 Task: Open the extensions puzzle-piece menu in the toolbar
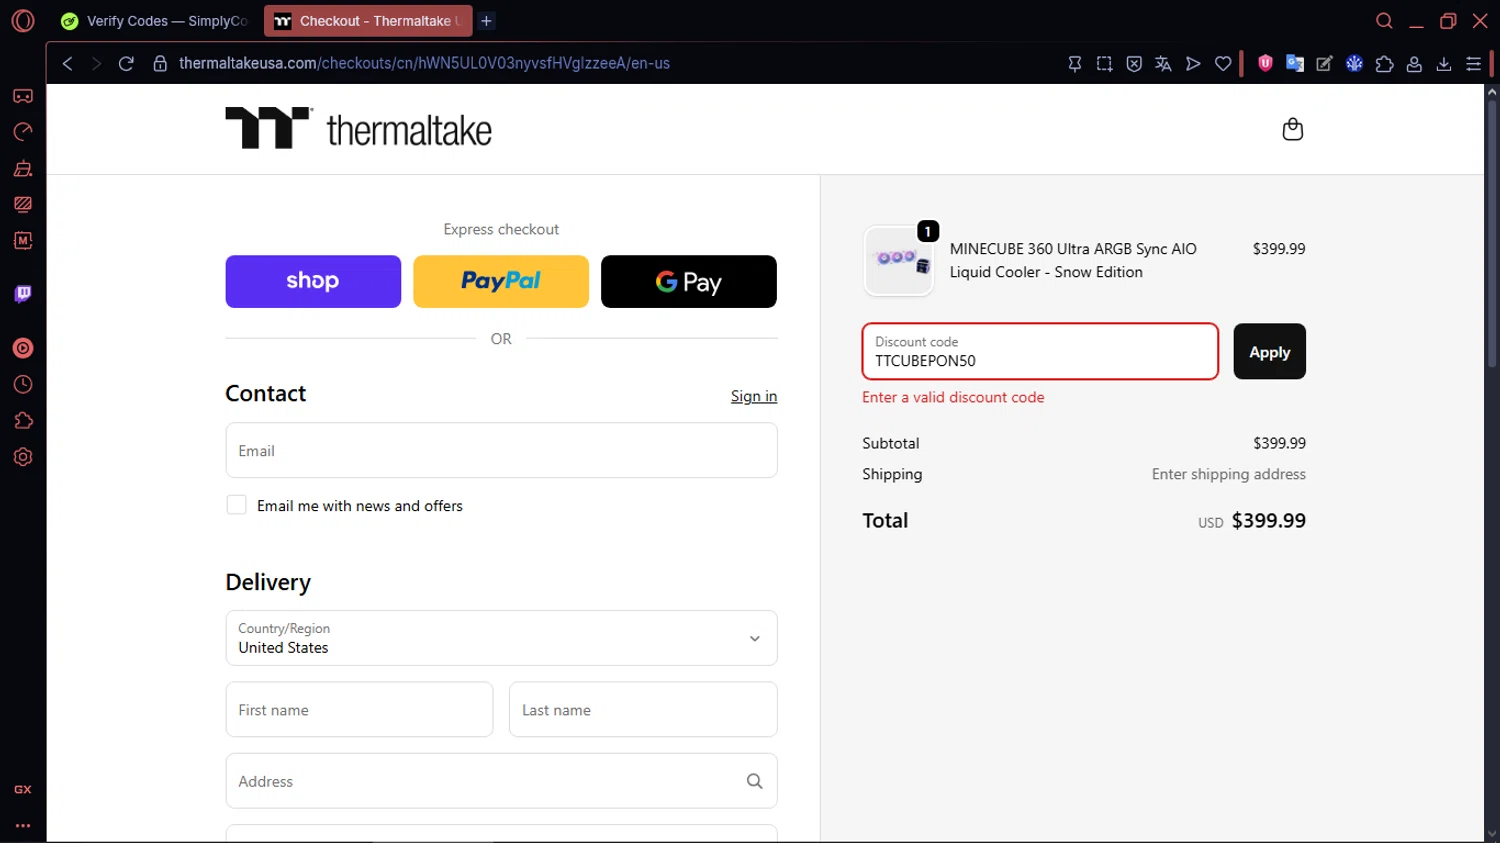pyautogui.click(x=1384, y=63)
